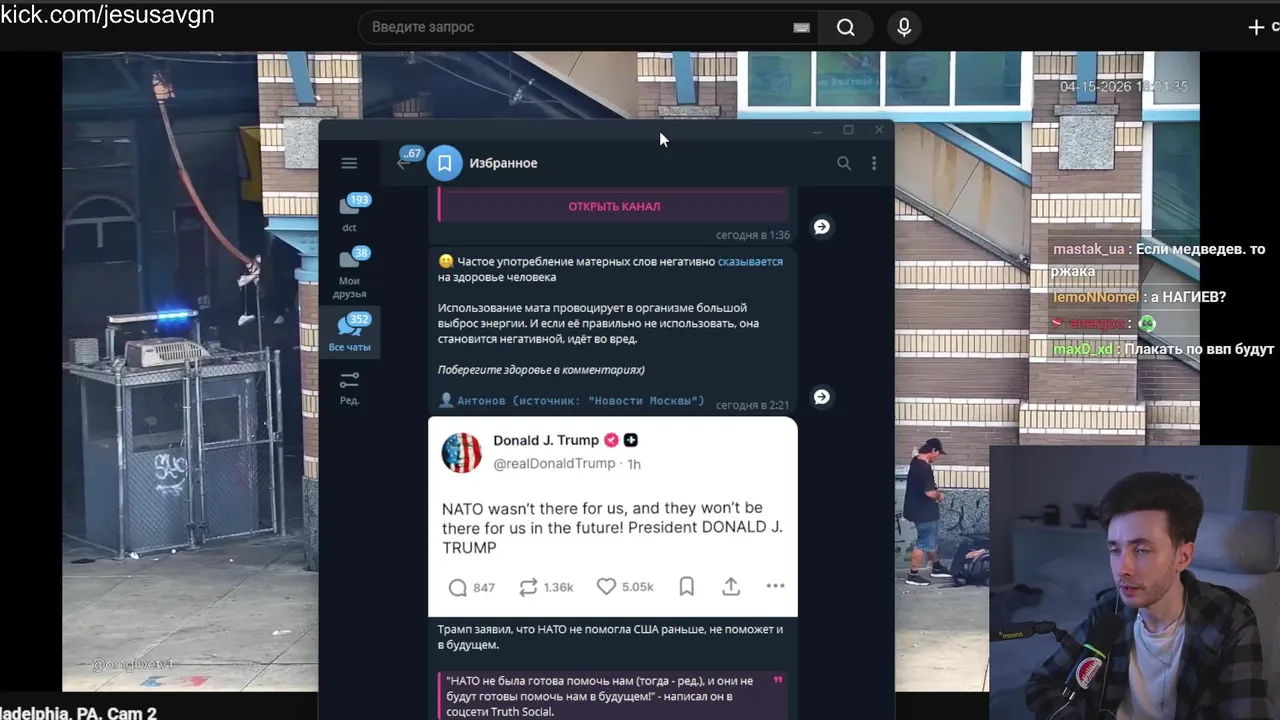The width and height of the screenshot is (1280, 720).
Task: Click the streamer webcam overlay
Action: click(x=1135, y=582)
